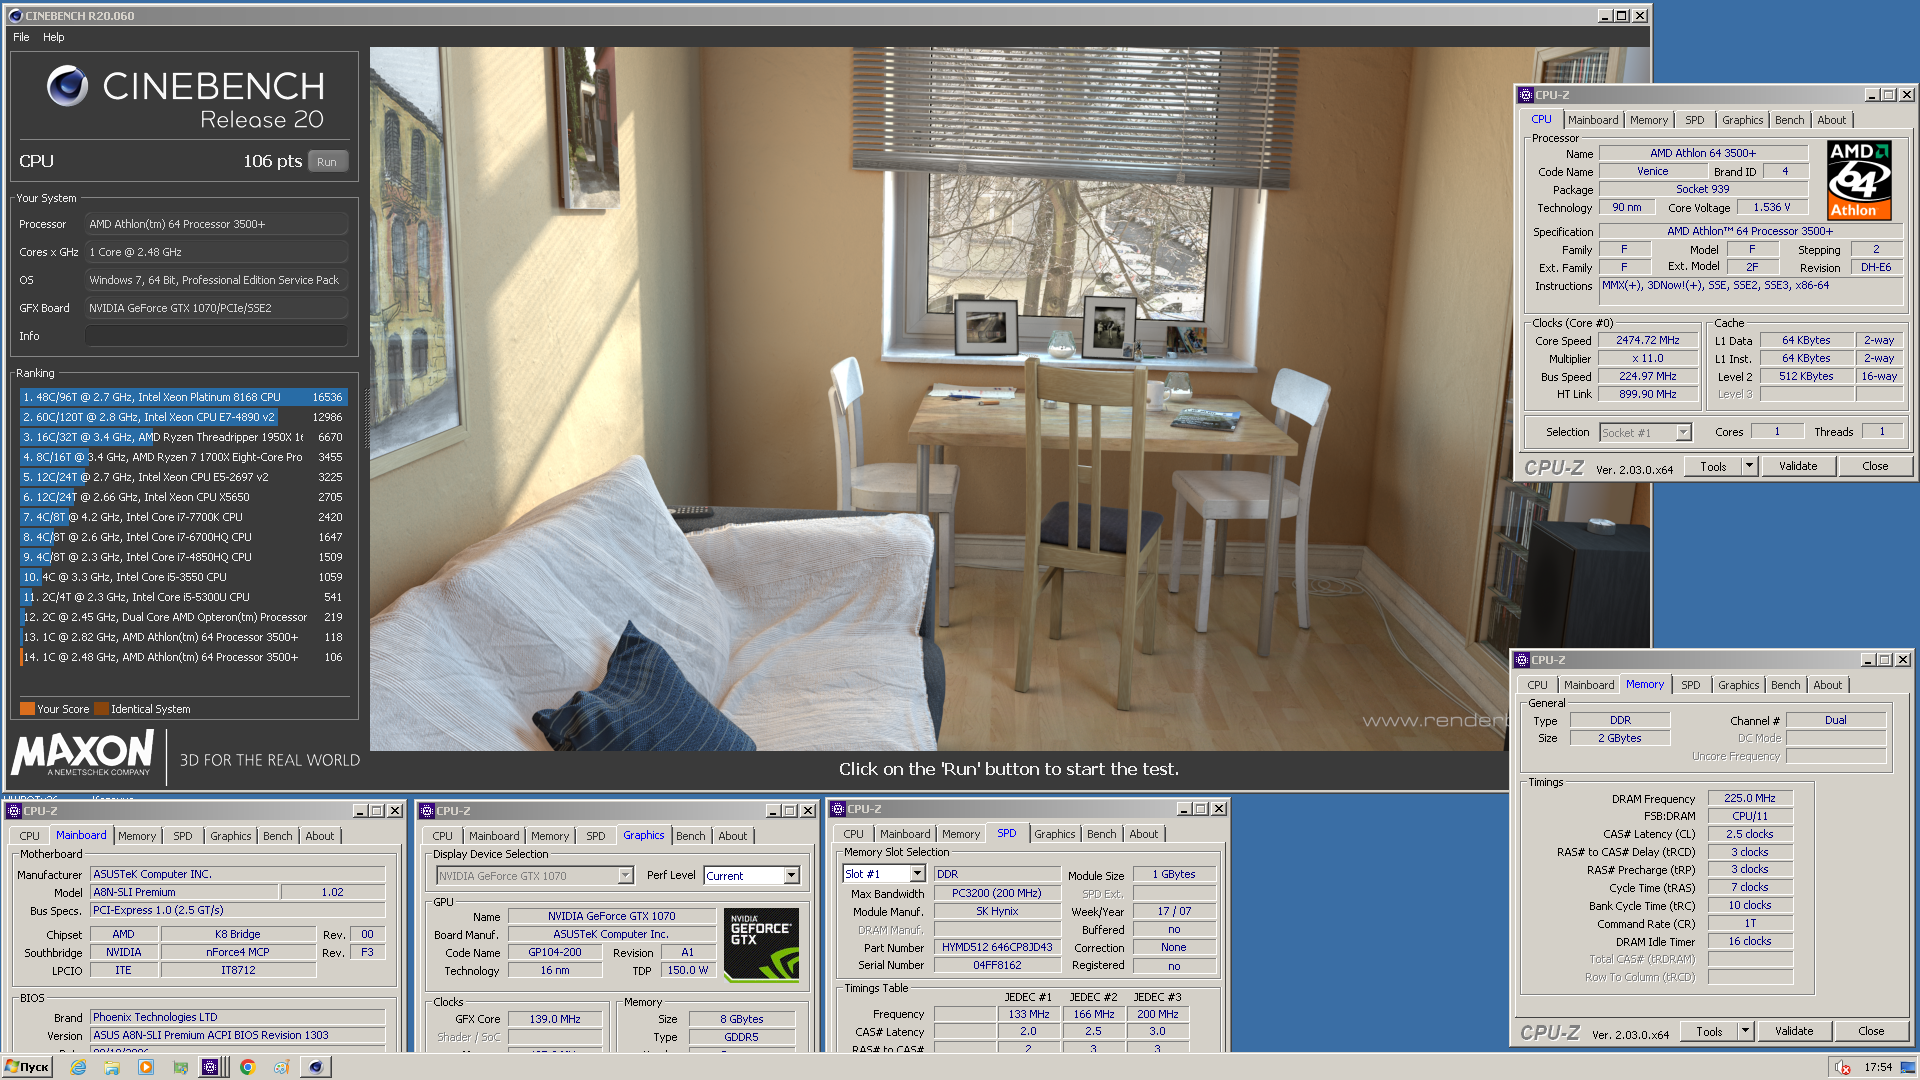The width and height of the screenshot is (1920, 1080).
Task: Click icon in Memory tab CPU-Z title bar
Action: tap(1522, 660)
